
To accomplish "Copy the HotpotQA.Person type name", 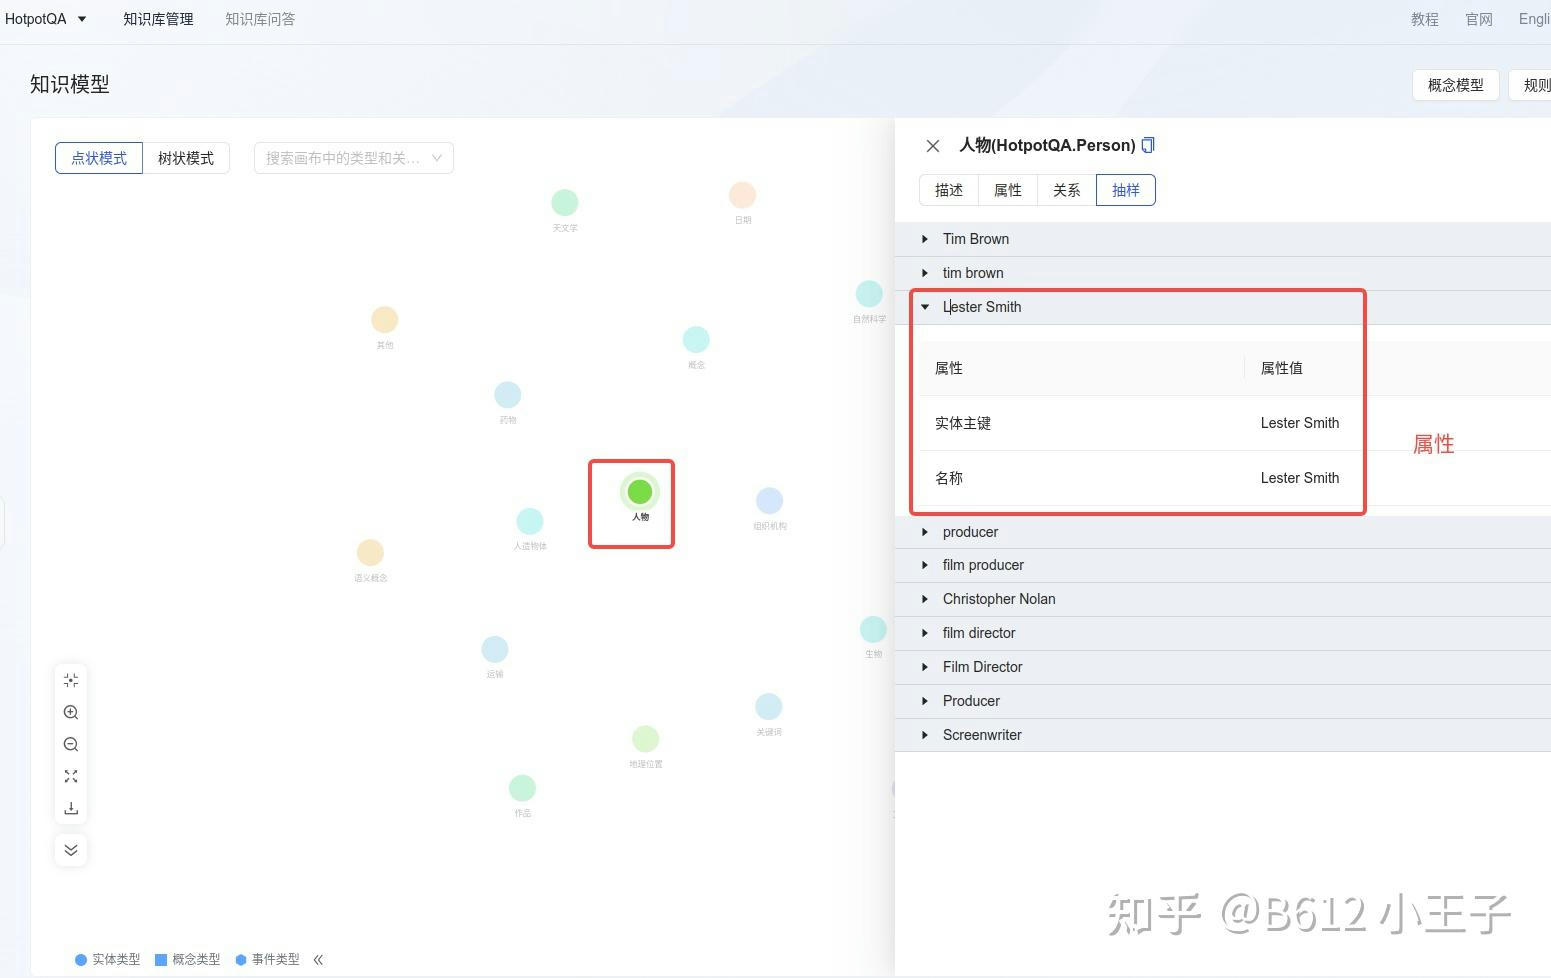I will [1148, 145].
